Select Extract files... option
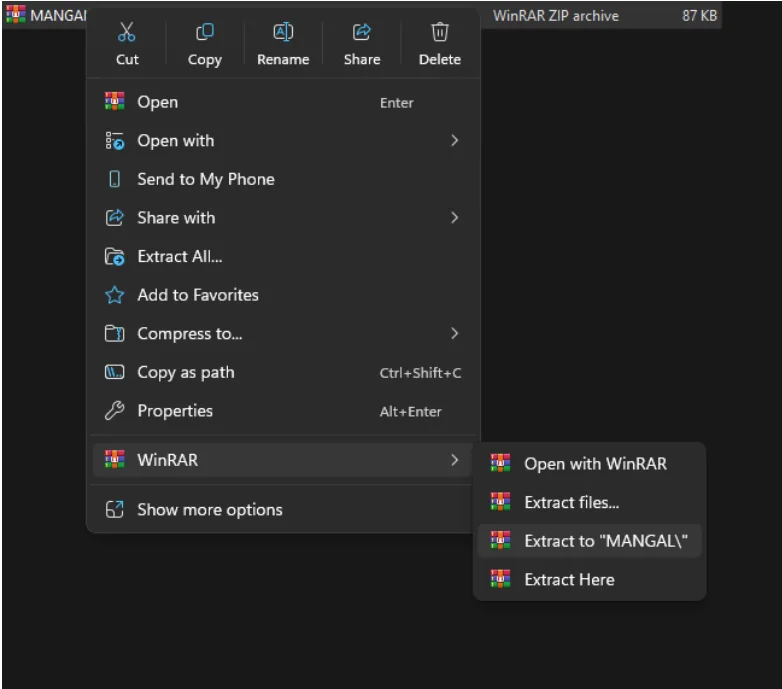This screenshot has height=689, width=782. point(571,502)
